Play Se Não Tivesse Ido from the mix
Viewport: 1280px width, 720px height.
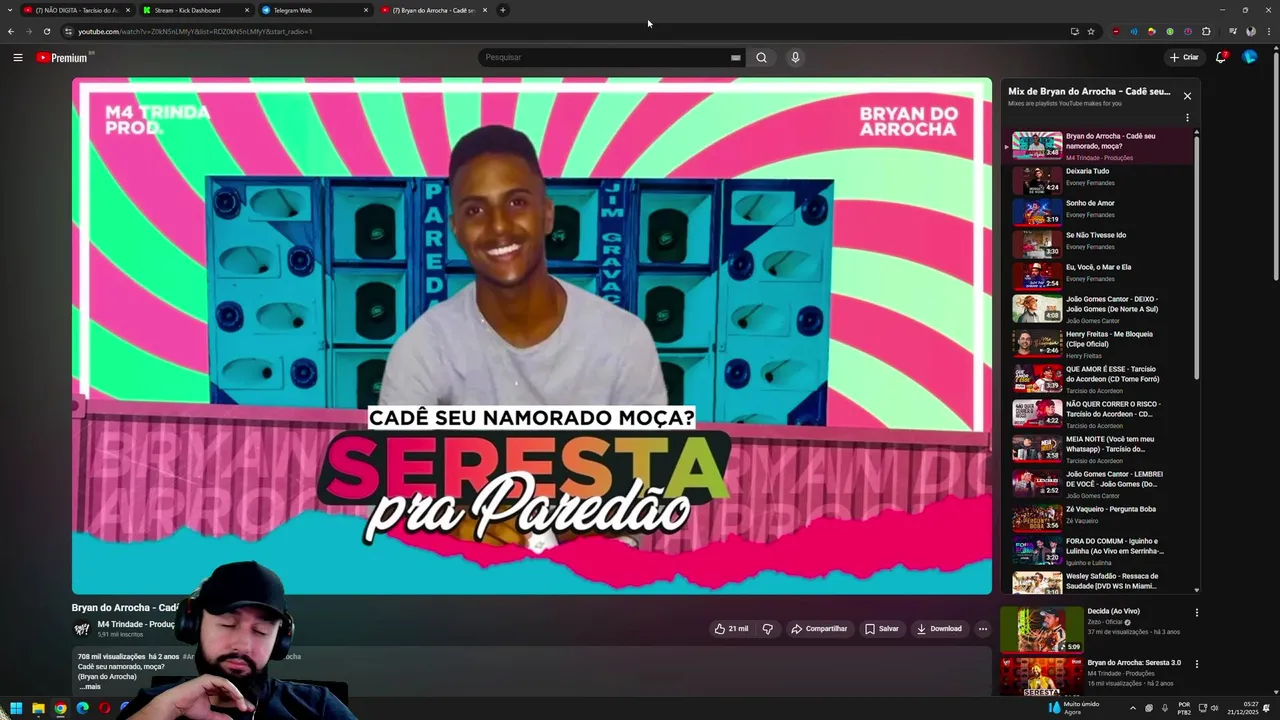pos(1100,243)
